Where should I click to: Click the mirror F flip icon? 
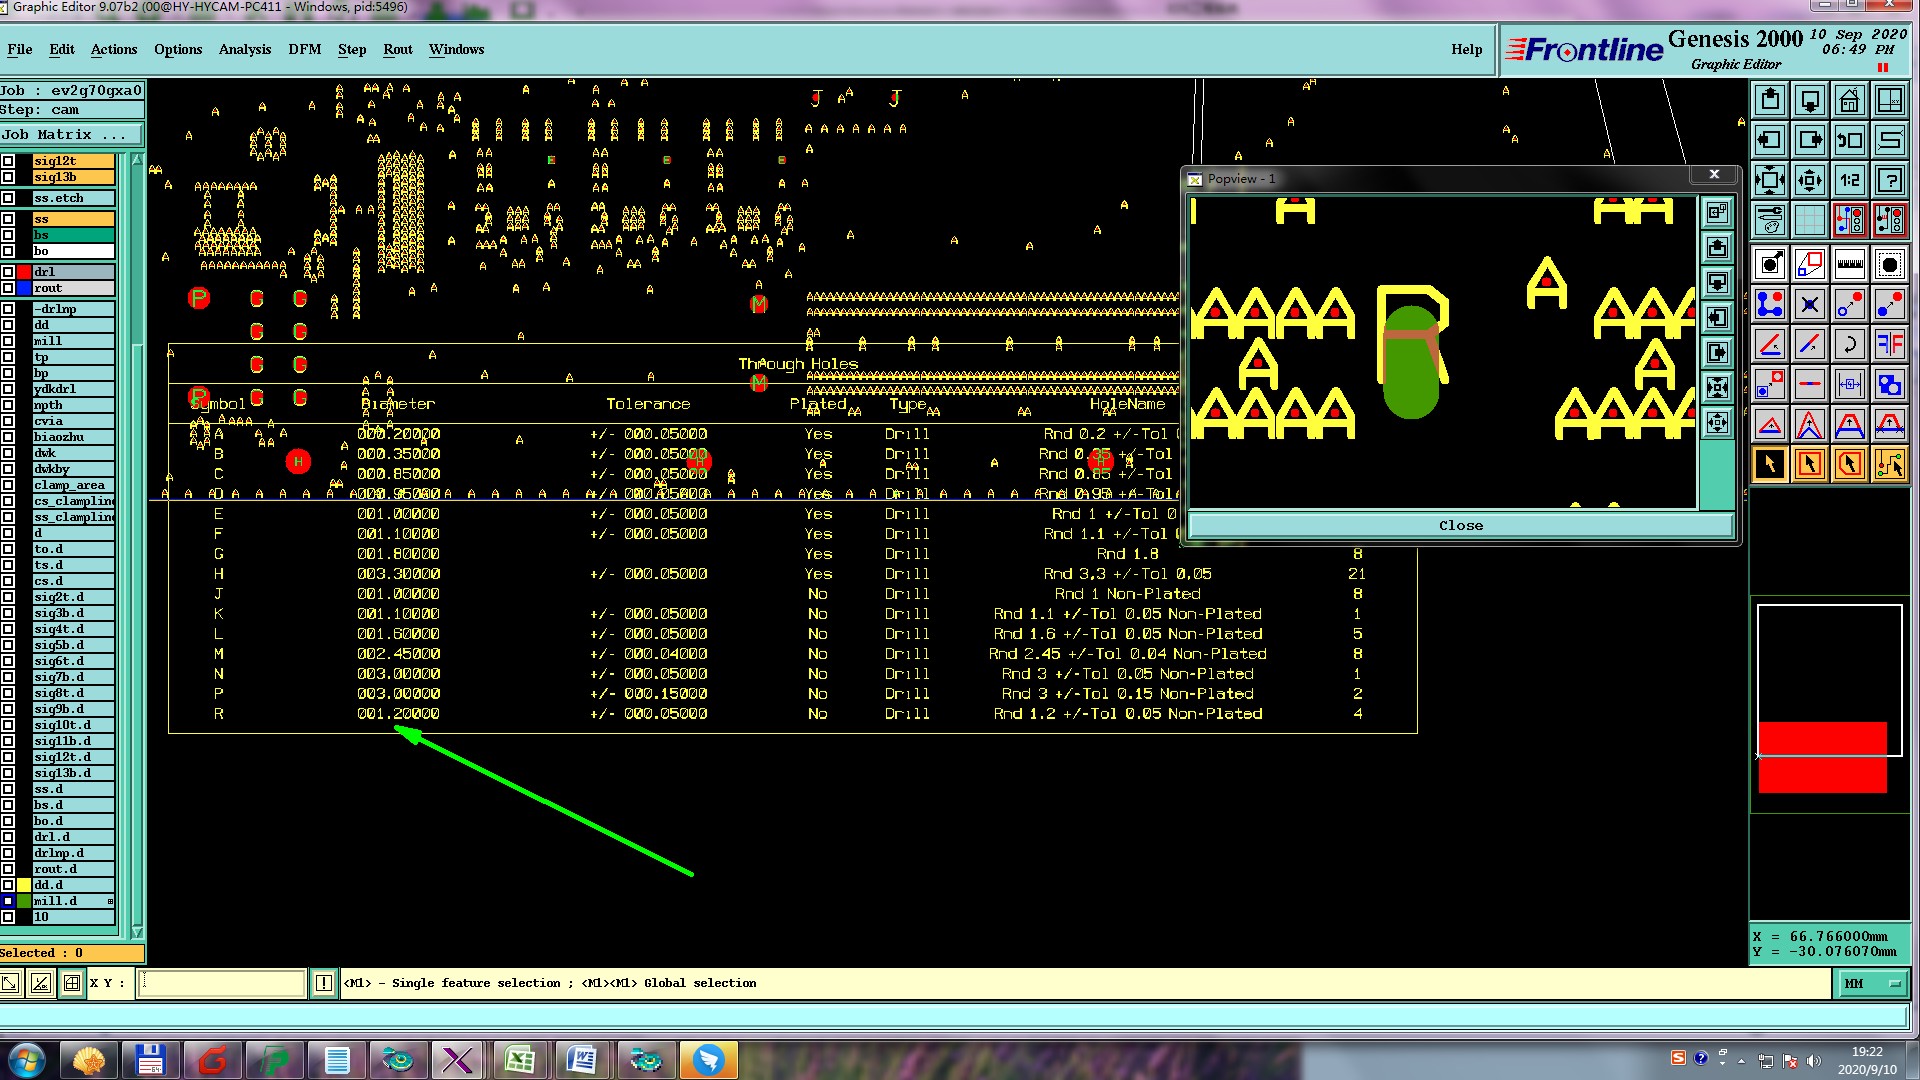pyautogui.click(x=1889, y=344)
